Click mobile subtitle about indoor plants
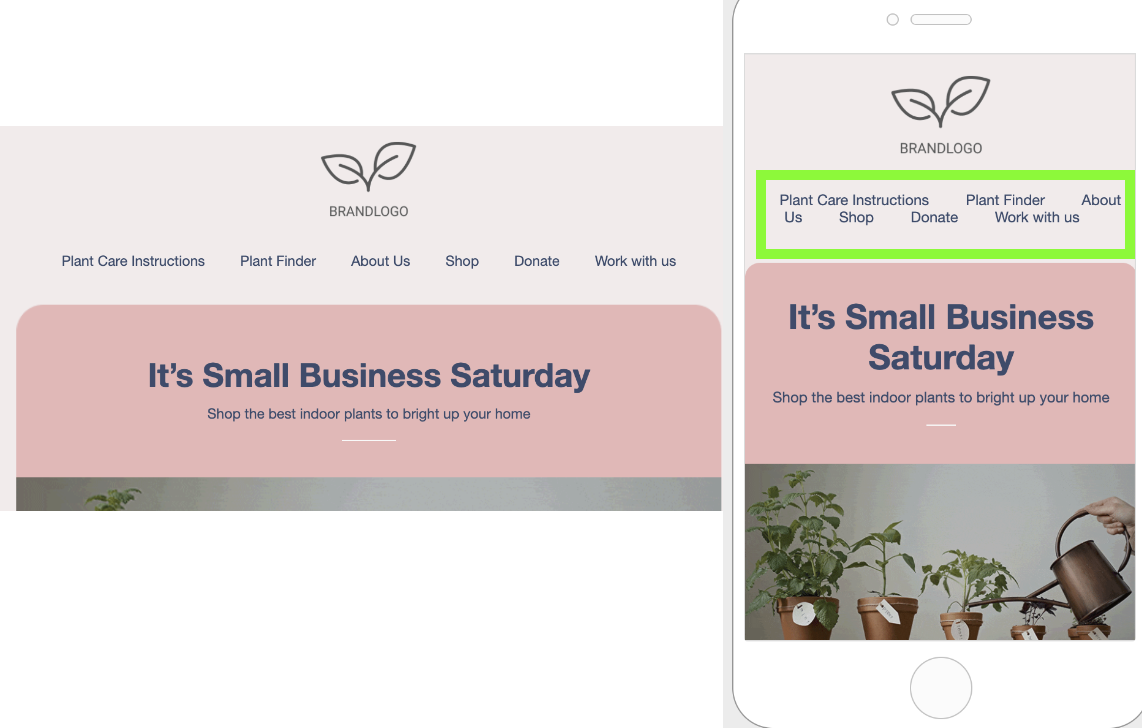 click(941, 398)
